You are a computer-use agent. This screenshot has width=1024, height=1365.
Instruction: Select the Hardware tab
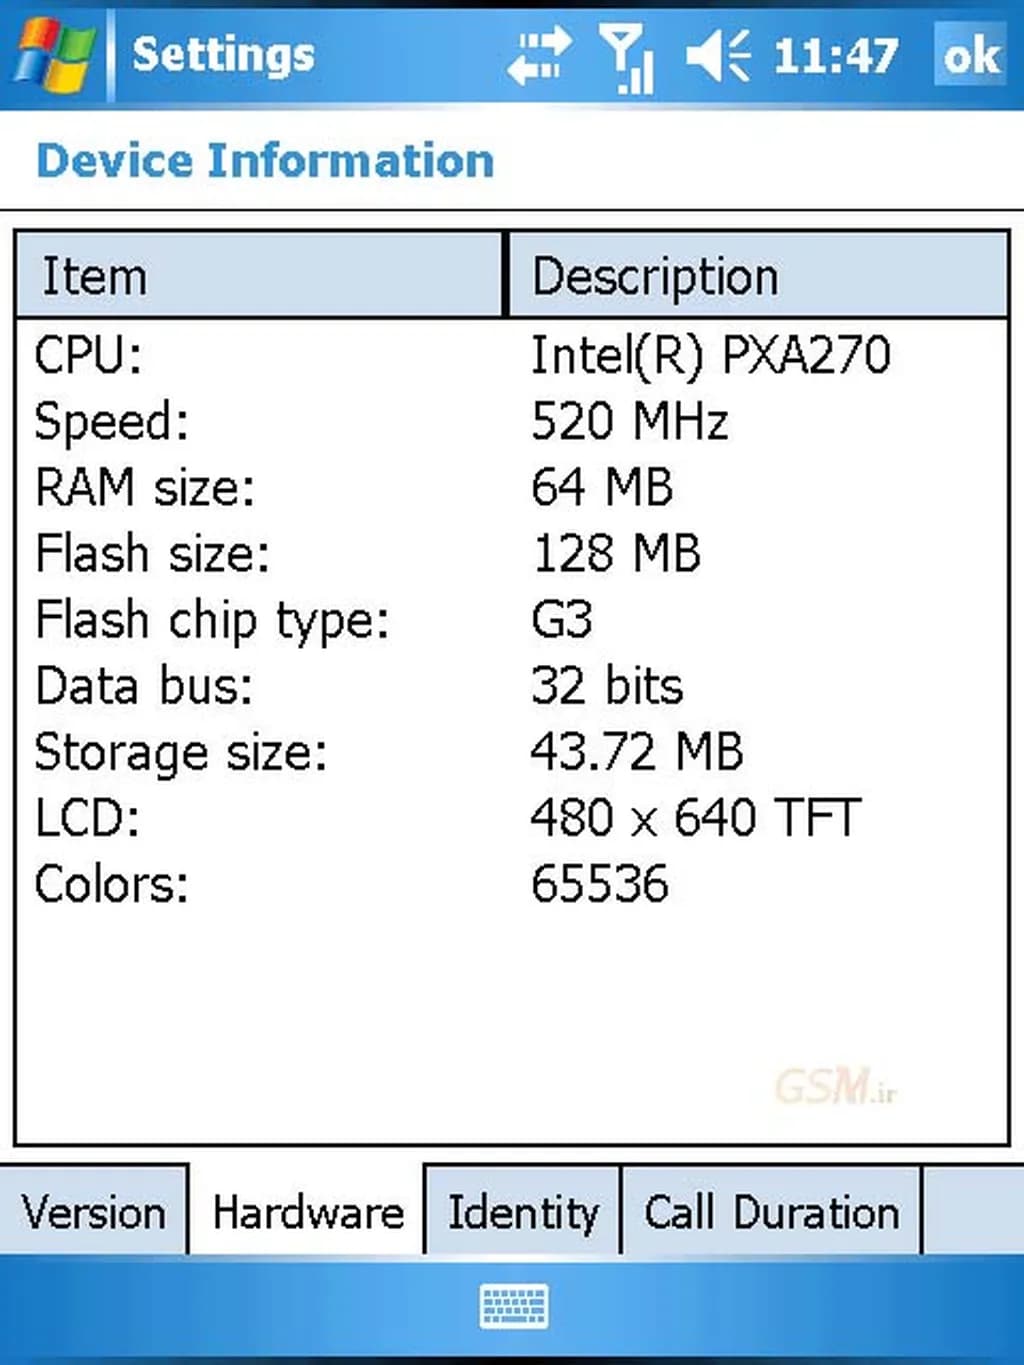click(x=308, y=1213)
